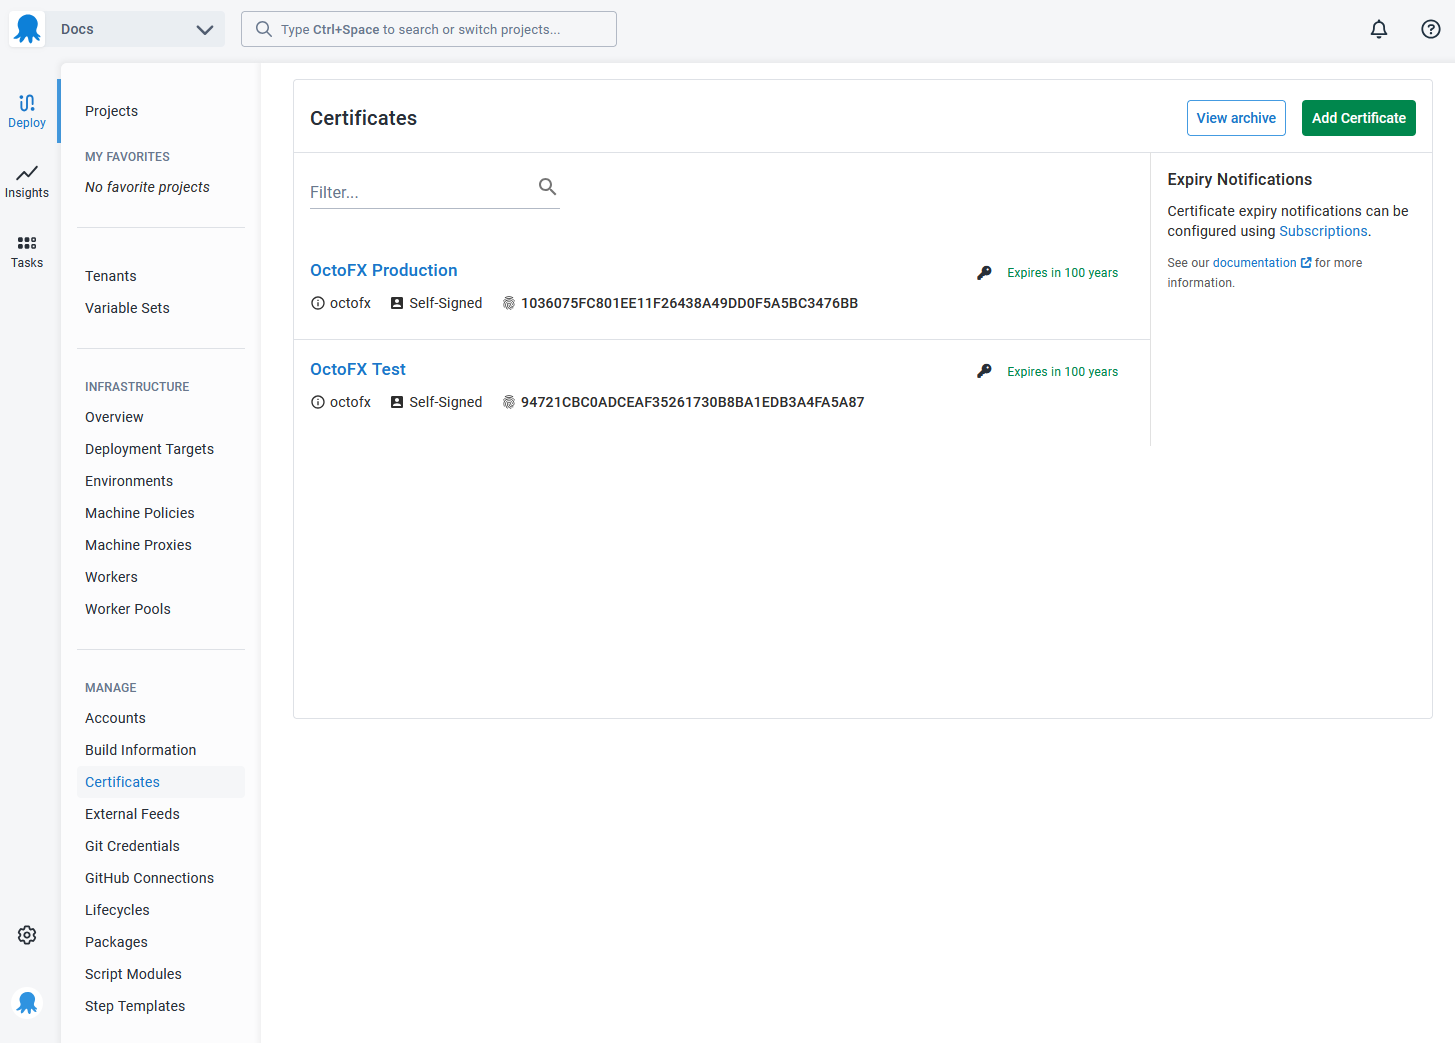Open the Insights section icon

27,181
